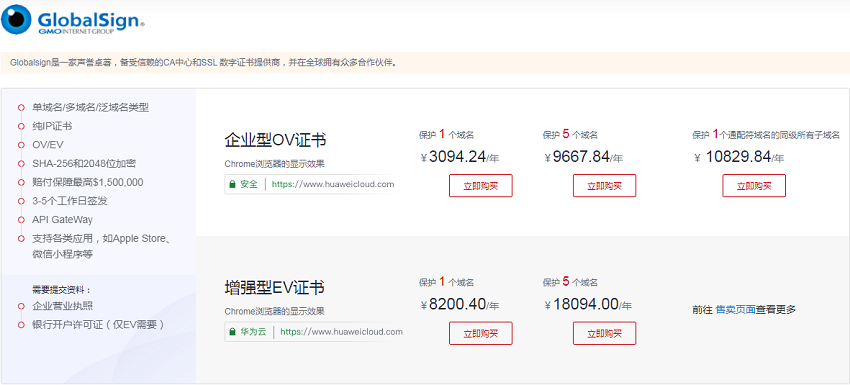This screenshot has width=850, height=385.
Task: Click the EV row Chrome浏览器的显示效果 caption
Action: pos(274,311)
